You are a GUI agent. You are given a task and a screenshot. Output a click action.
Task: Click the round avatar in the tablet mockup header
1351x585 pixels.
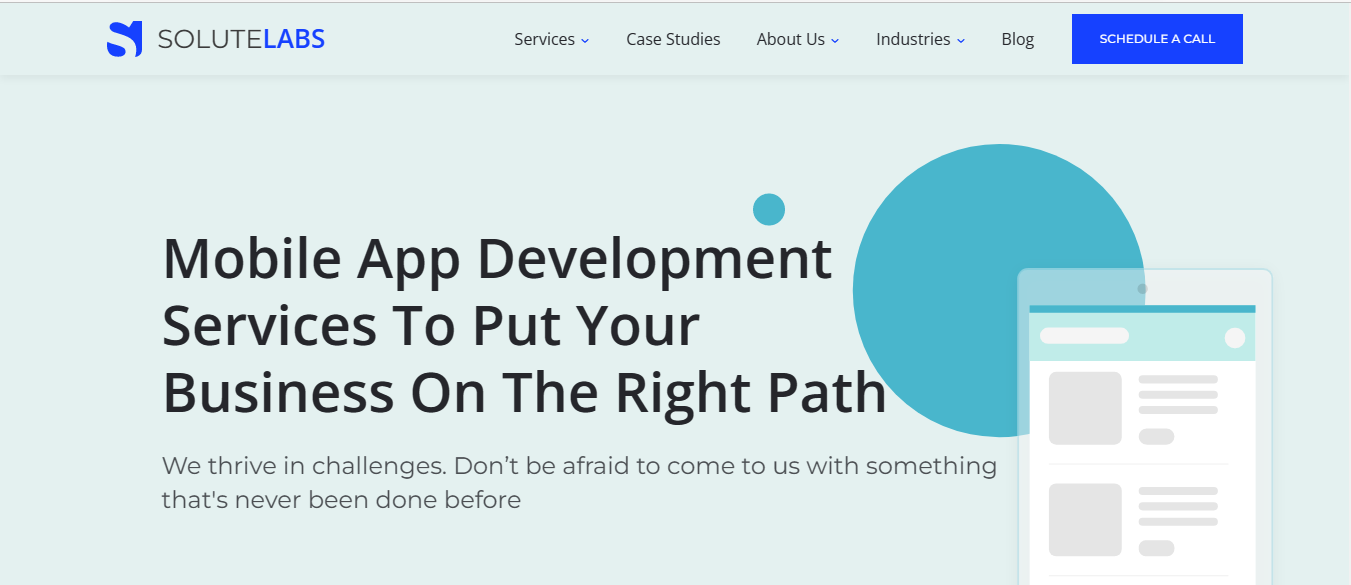[x=1235, y=338]
